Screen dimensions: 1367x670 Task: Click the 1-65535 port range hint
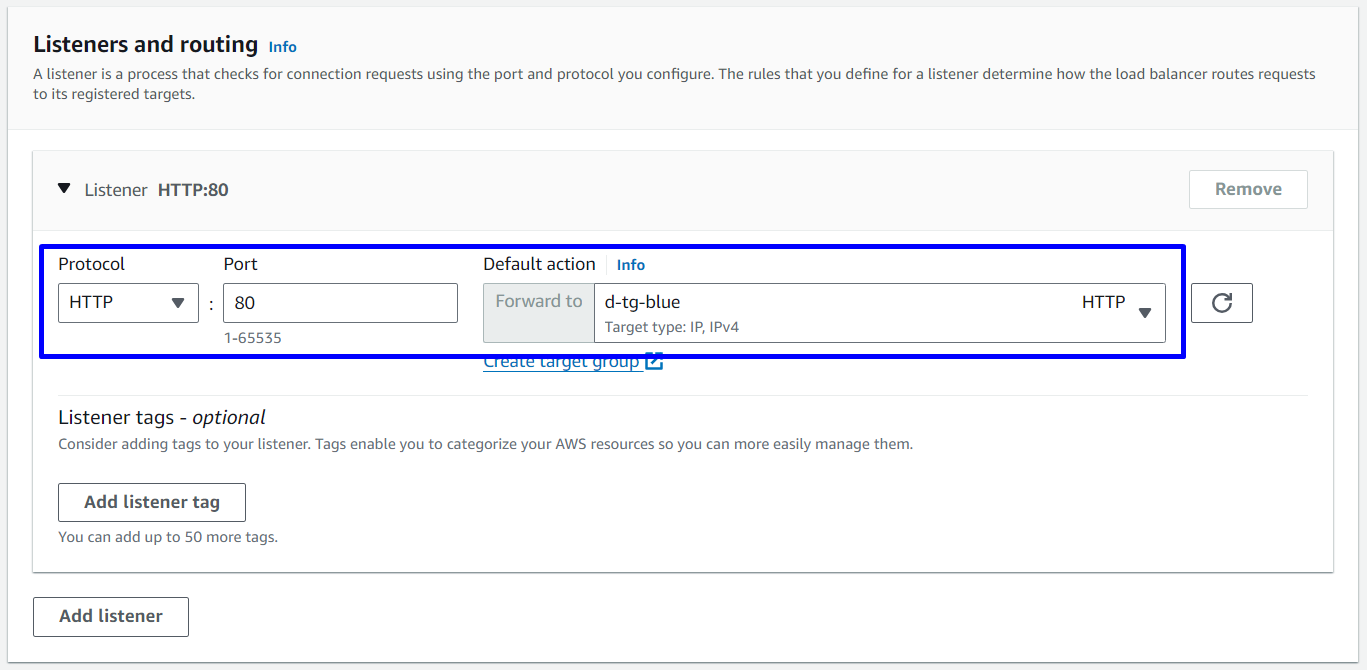(x=253, y=338)
